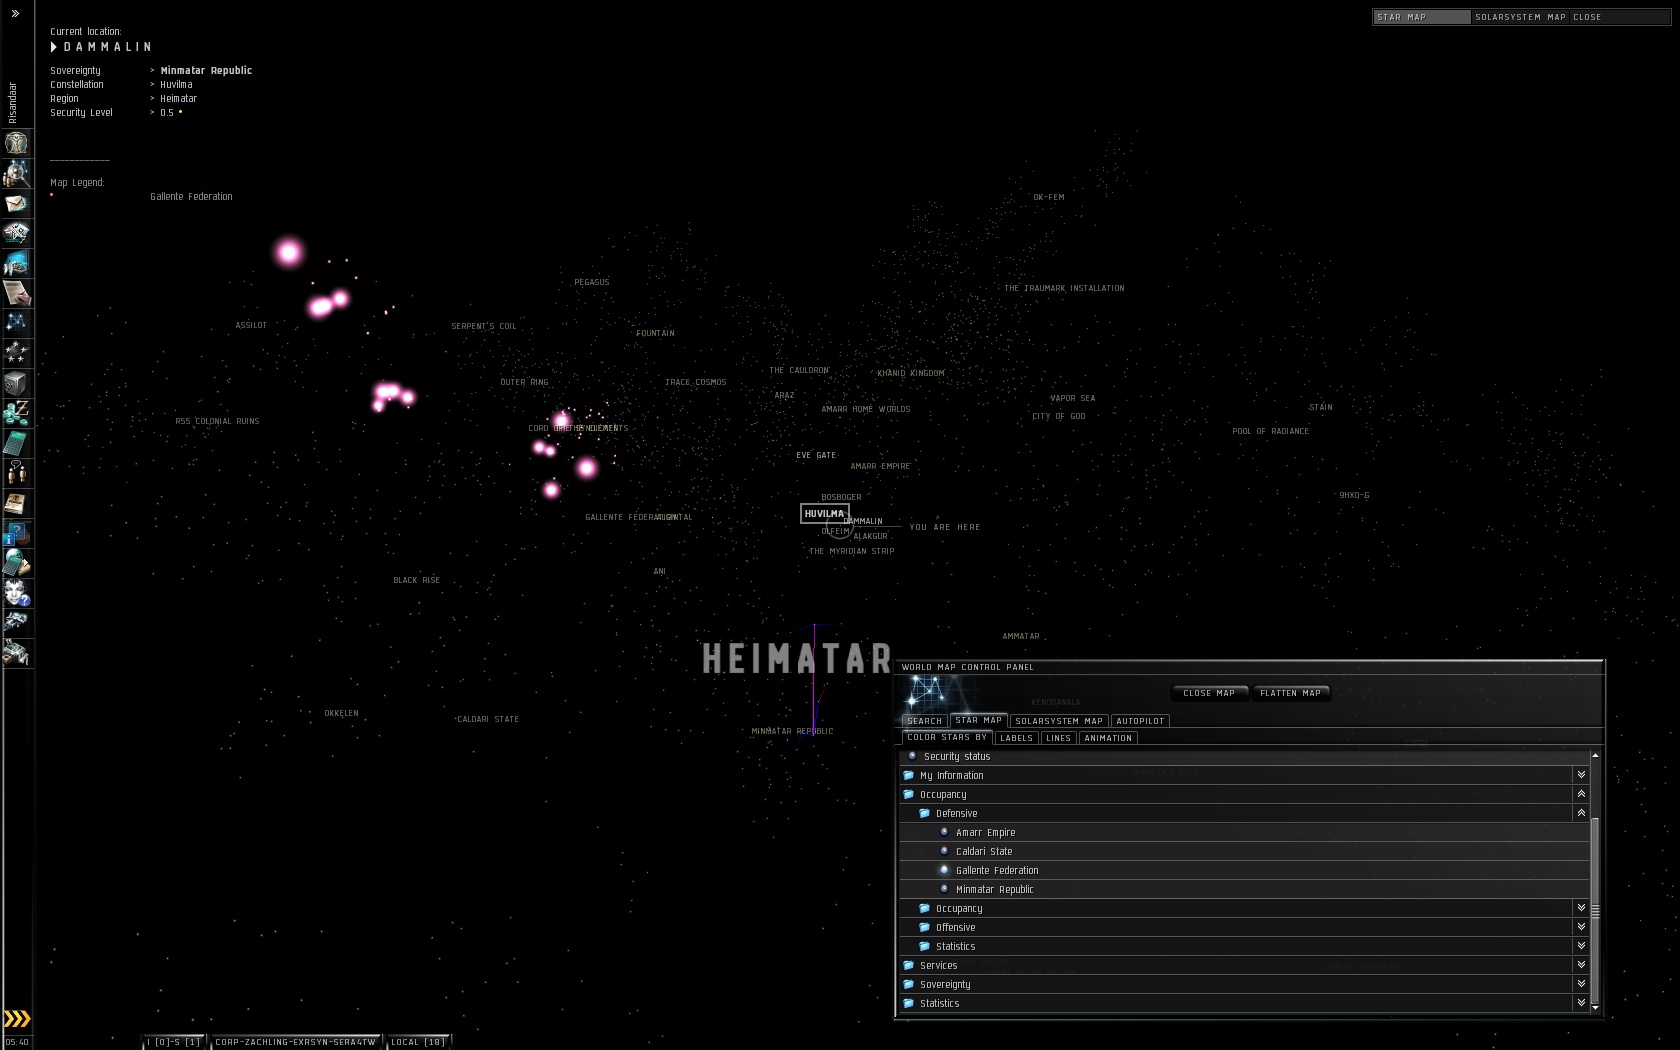Expand the Sovereignty group chevron
1680x1050 pixels.
tap(1581, 984)
